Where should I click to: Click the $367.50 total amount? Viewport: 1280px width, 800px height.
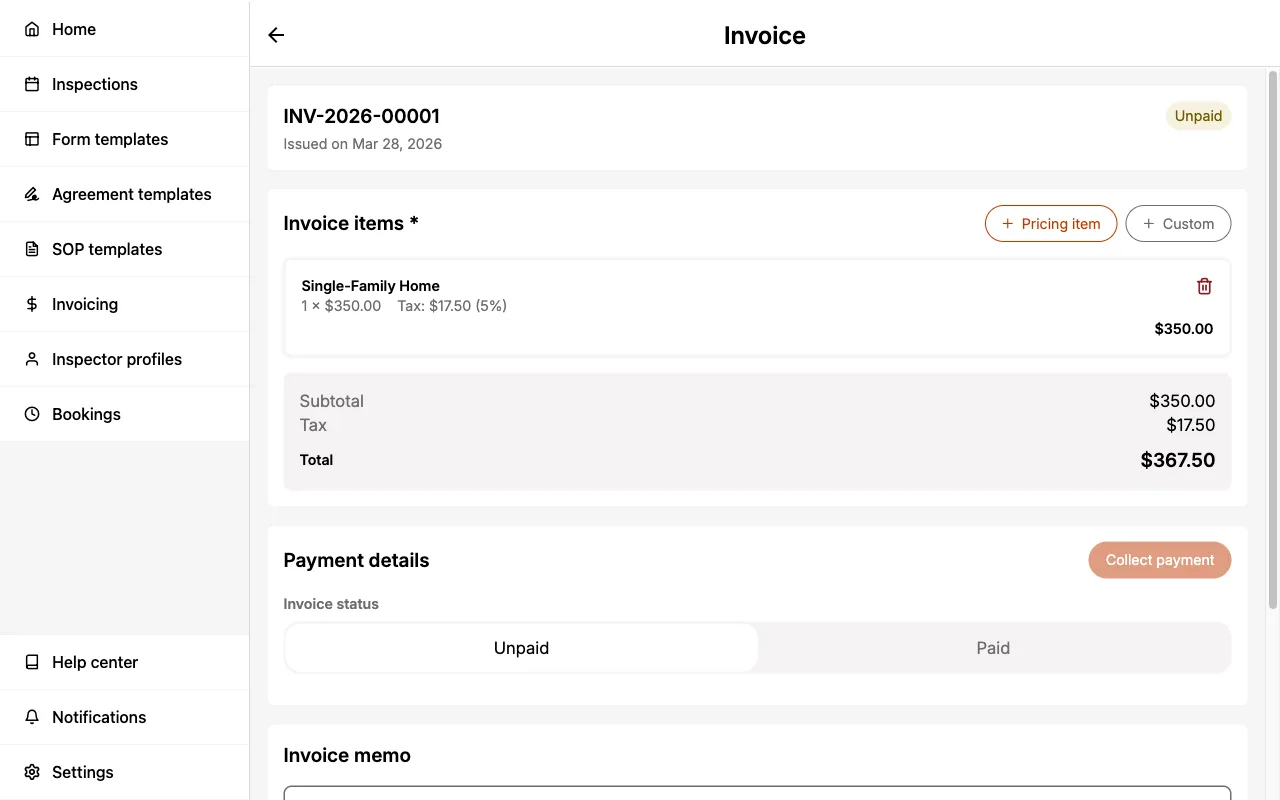(1178, 460)
